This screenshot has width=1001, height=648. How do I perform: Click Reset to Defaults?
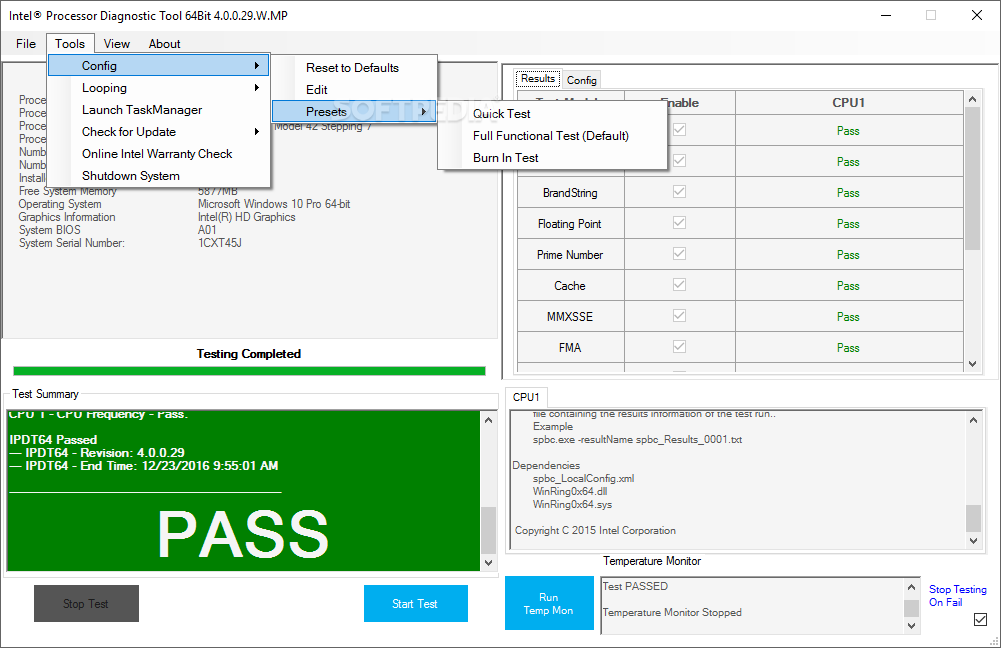pos(354,68)
